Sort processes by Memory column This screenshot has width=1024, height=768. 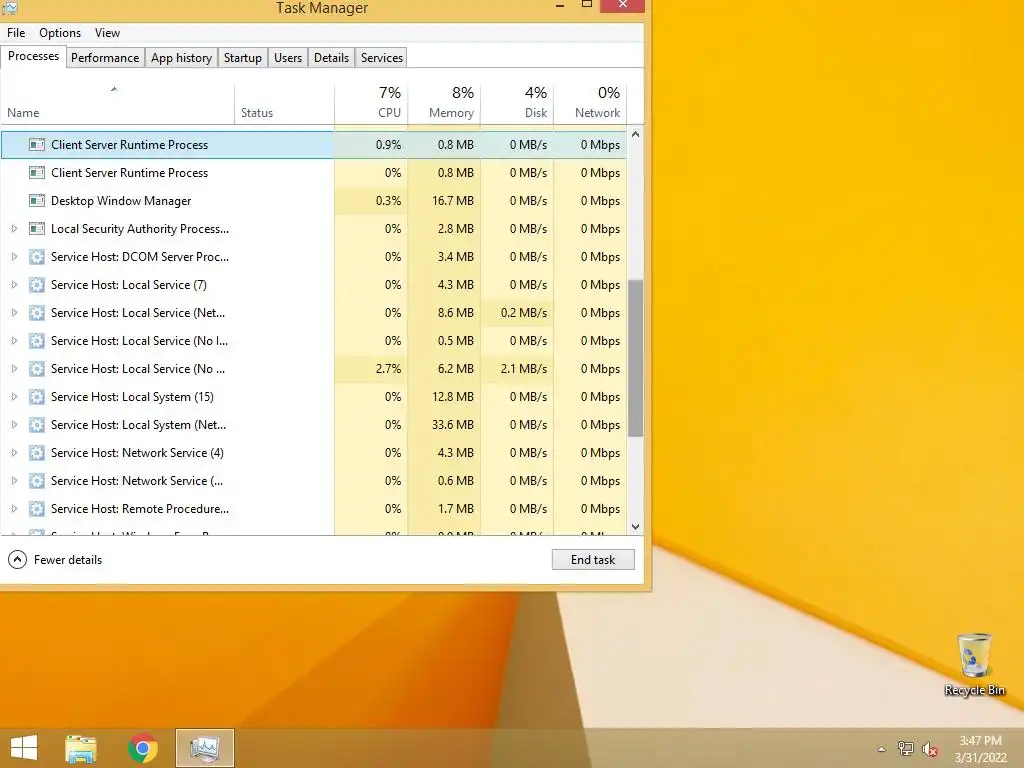click(x=444, y=103)
